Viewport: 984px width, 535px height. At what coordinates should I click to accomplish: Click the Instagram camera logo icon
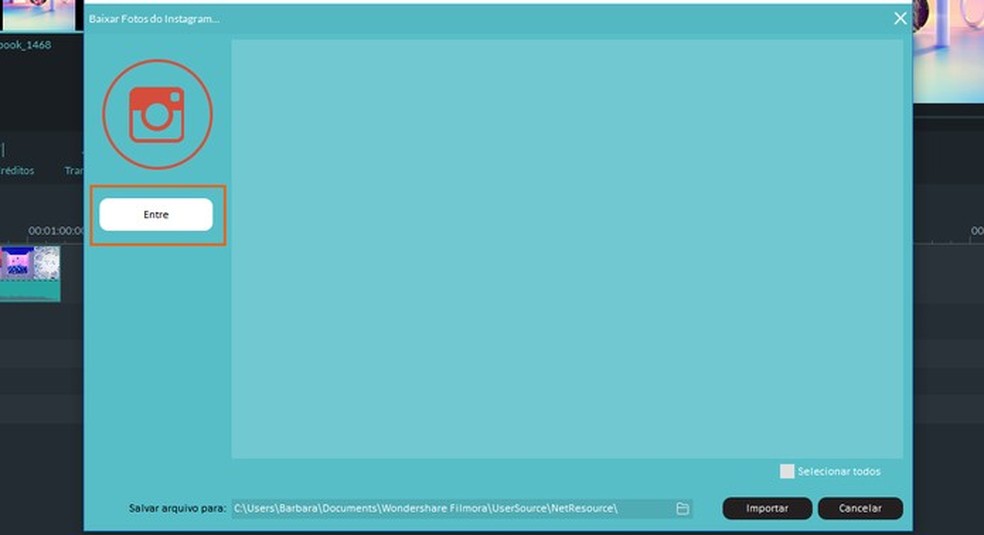(157, 115)
